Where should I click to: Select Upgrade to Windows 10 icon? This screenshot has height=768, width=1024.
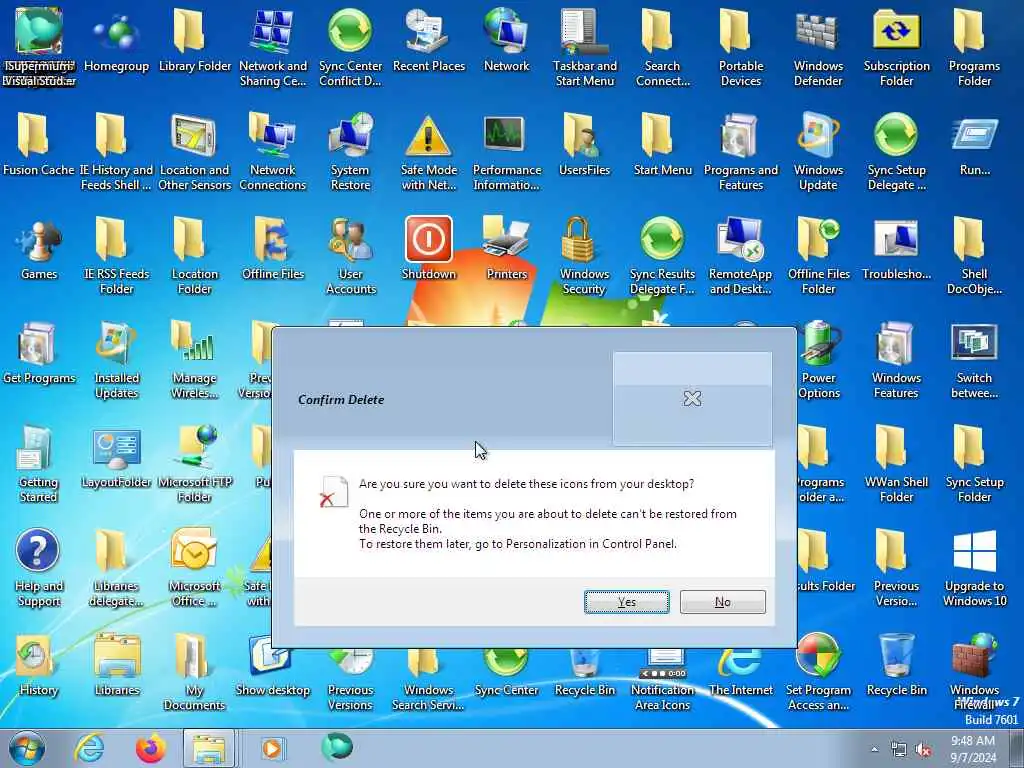click(x=974, y=568)
